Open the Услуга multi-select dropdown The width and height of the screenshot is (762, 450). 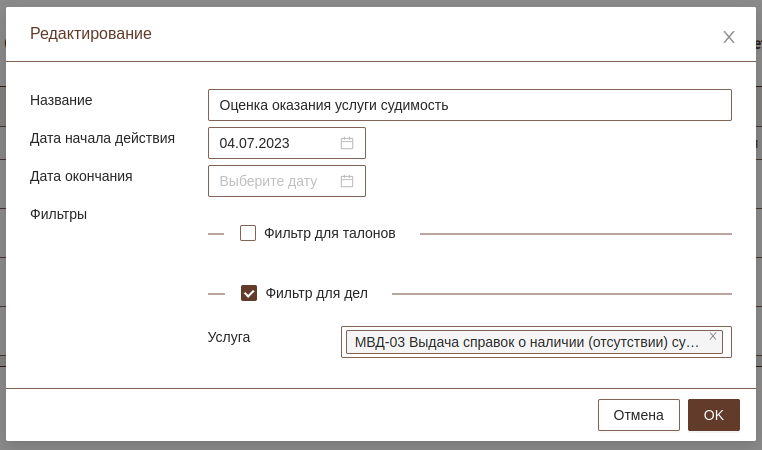726,349
